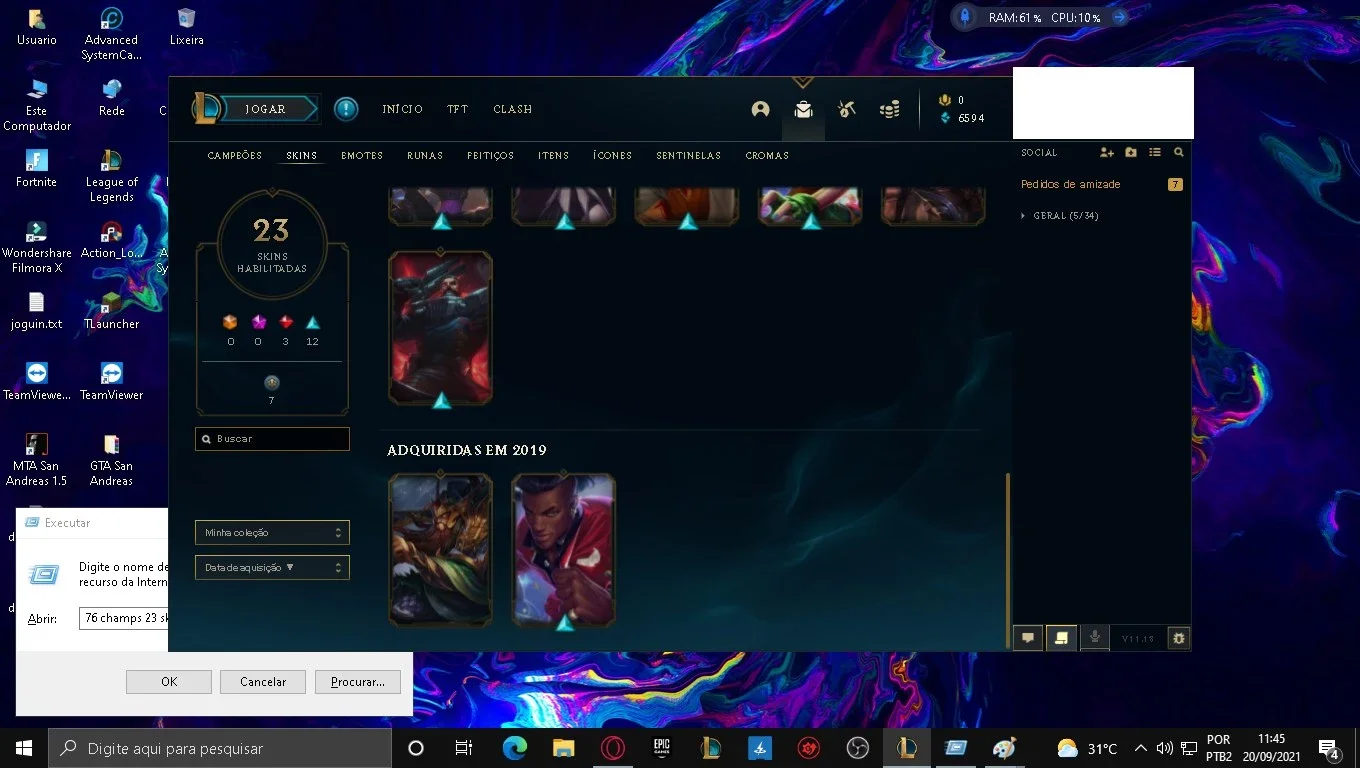Click the search magnifier in Social panel
1360x768 pixels.
(1179, 152)
